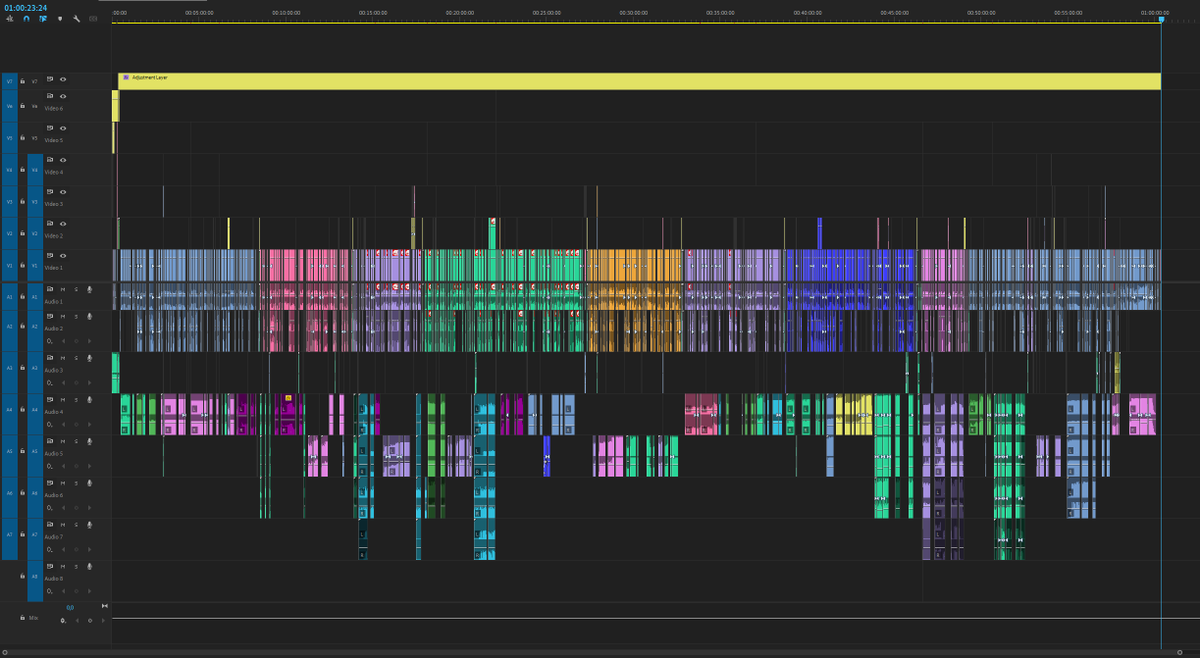Mute the Audio 7 track
This screenshot has height=658, width=1200.
point(63,524)
